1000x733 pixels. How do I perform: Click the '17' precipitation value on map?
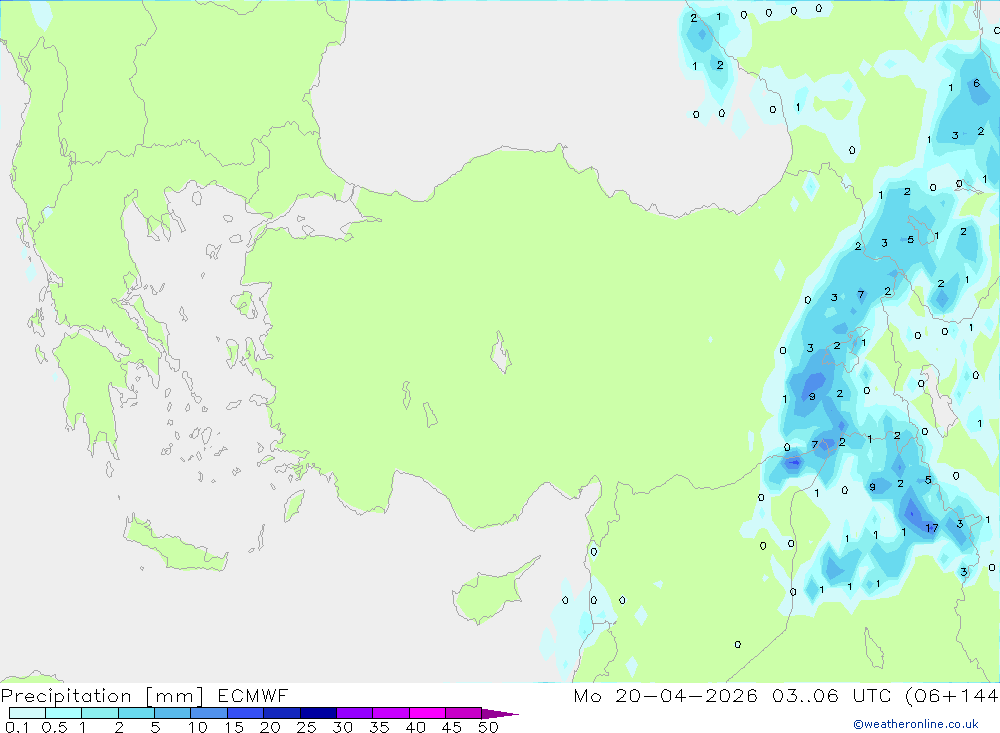point(932,528)
